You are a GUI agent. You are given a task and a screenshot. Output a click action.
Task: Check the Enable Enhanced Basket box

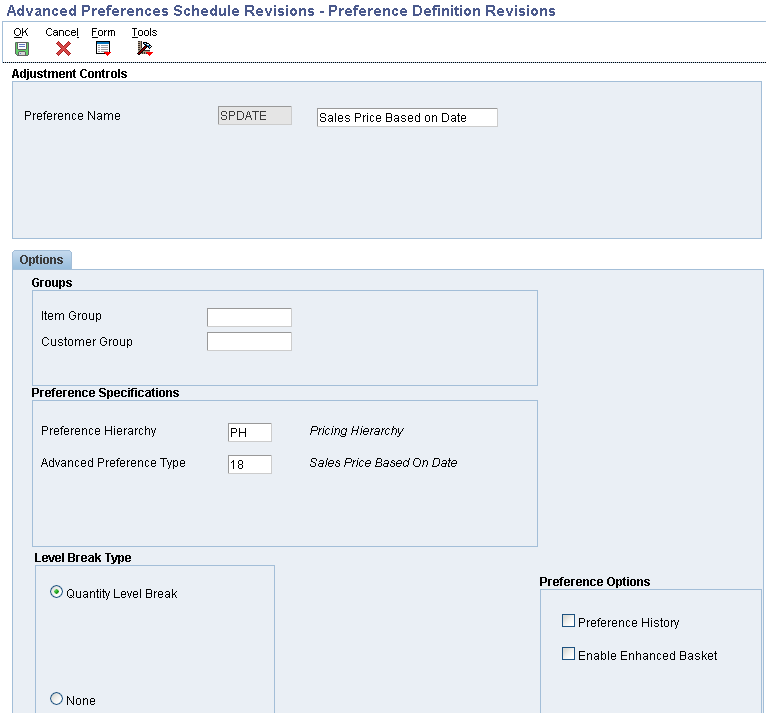click(568, 654)
